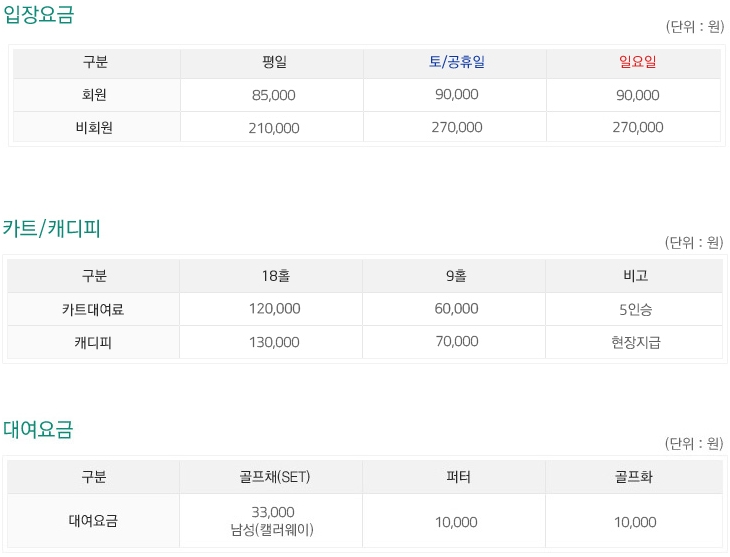Click the 입장요금 section heading

39,14
